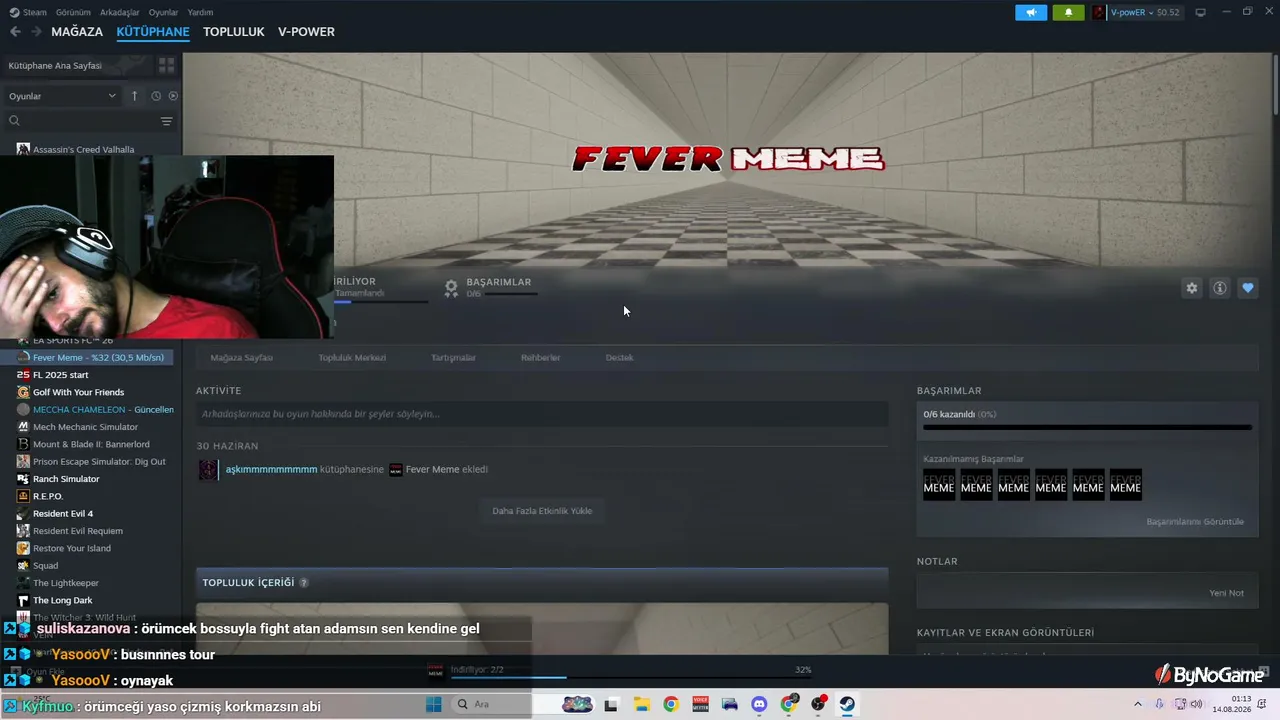Open the Steam menu
Screen dimensions: 1280x720
tap(29, 12)
